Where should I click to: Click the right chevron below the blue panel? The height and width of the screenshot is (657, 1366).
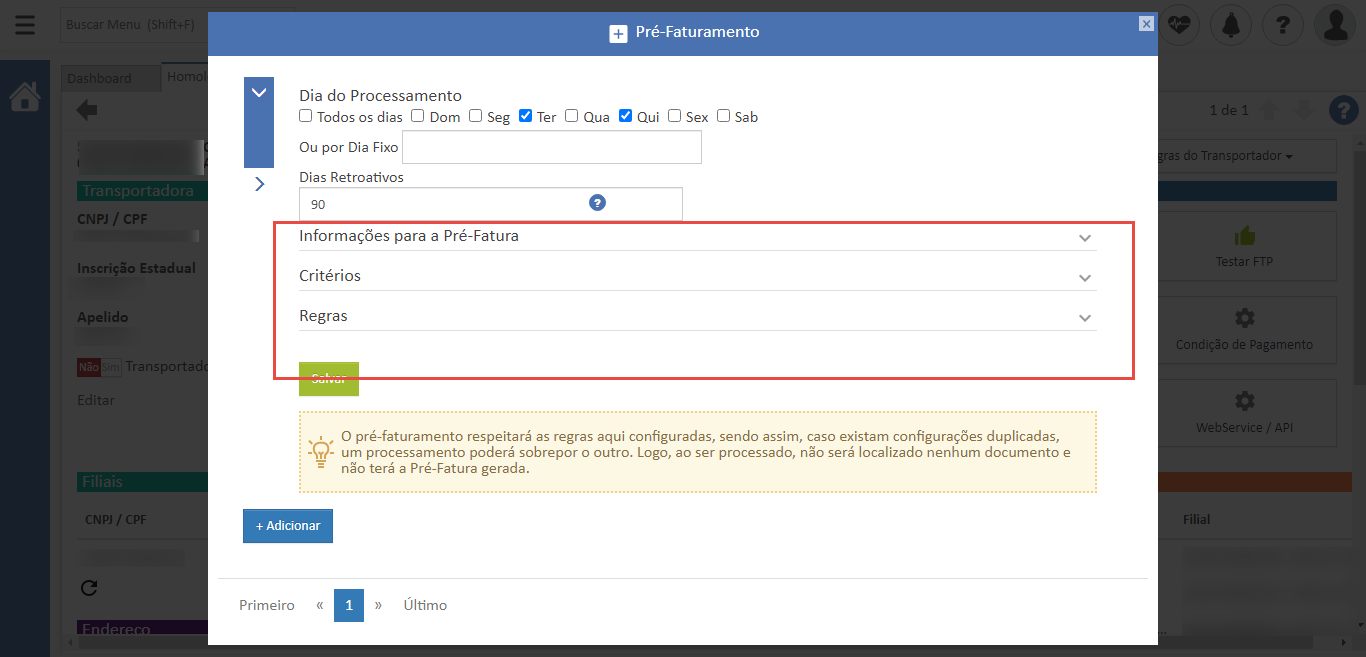pos(259,184)
